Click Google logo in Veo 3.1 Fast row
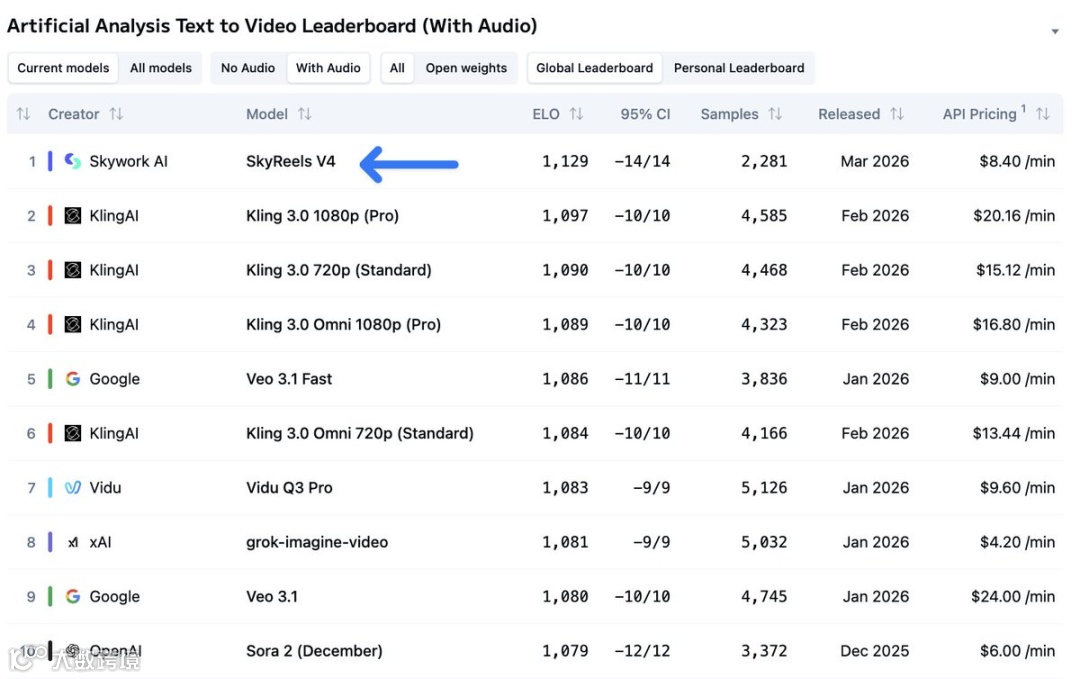Screen dimensions: 1080x679 click(72, 379)
